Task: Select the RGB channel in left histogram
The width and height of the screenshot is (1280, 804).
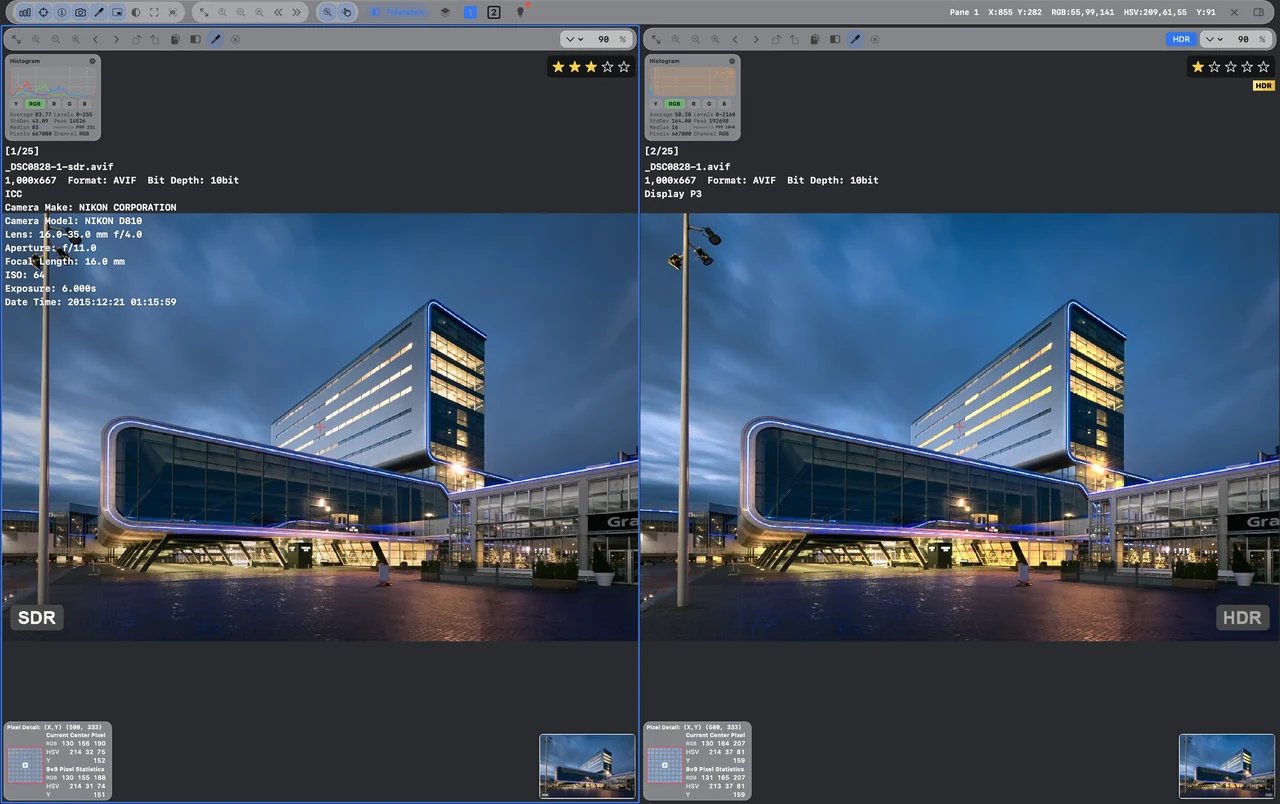Action: (34, 103)
